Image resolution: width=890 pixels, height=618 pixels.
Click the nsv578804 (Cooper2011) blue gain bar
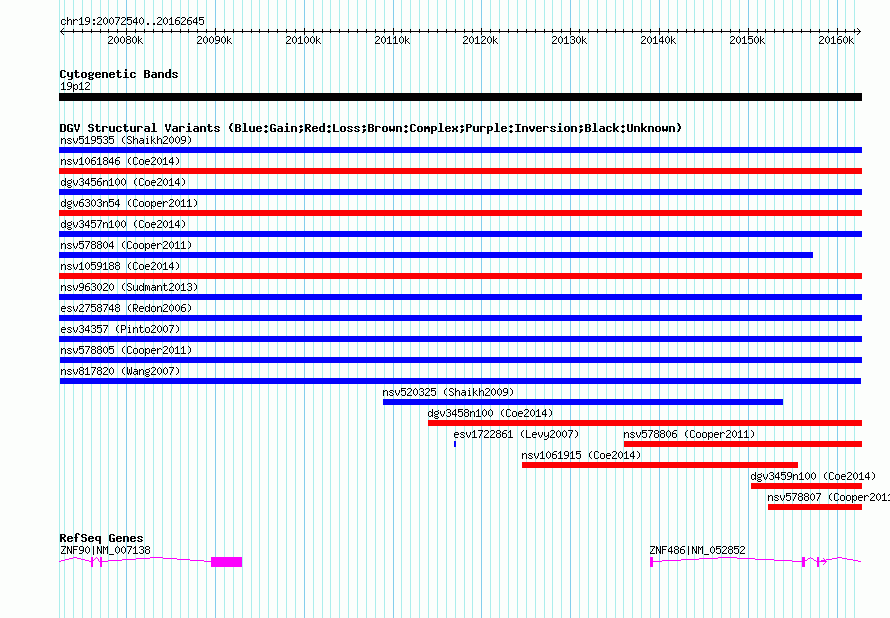click(x=436, y=255)
